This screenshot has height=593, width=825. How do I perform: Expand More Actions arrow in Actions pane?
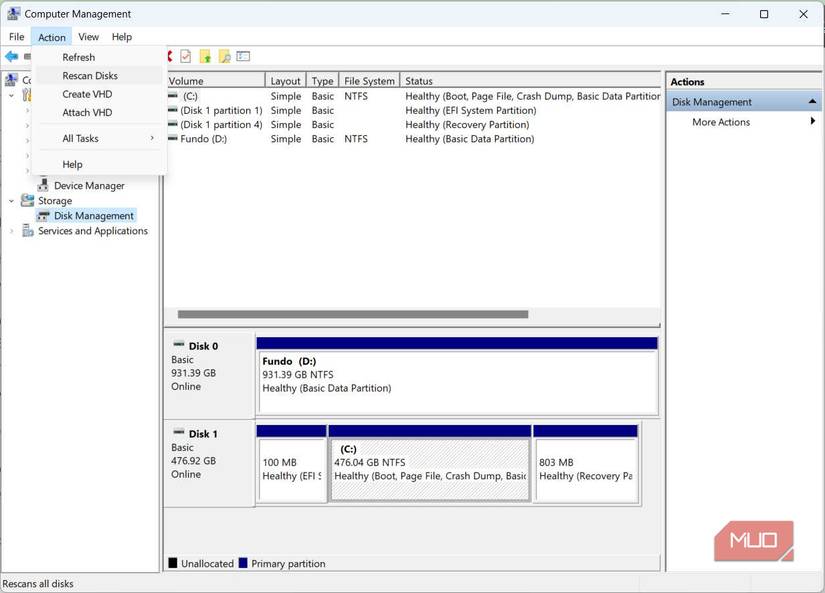click(813, 121)
